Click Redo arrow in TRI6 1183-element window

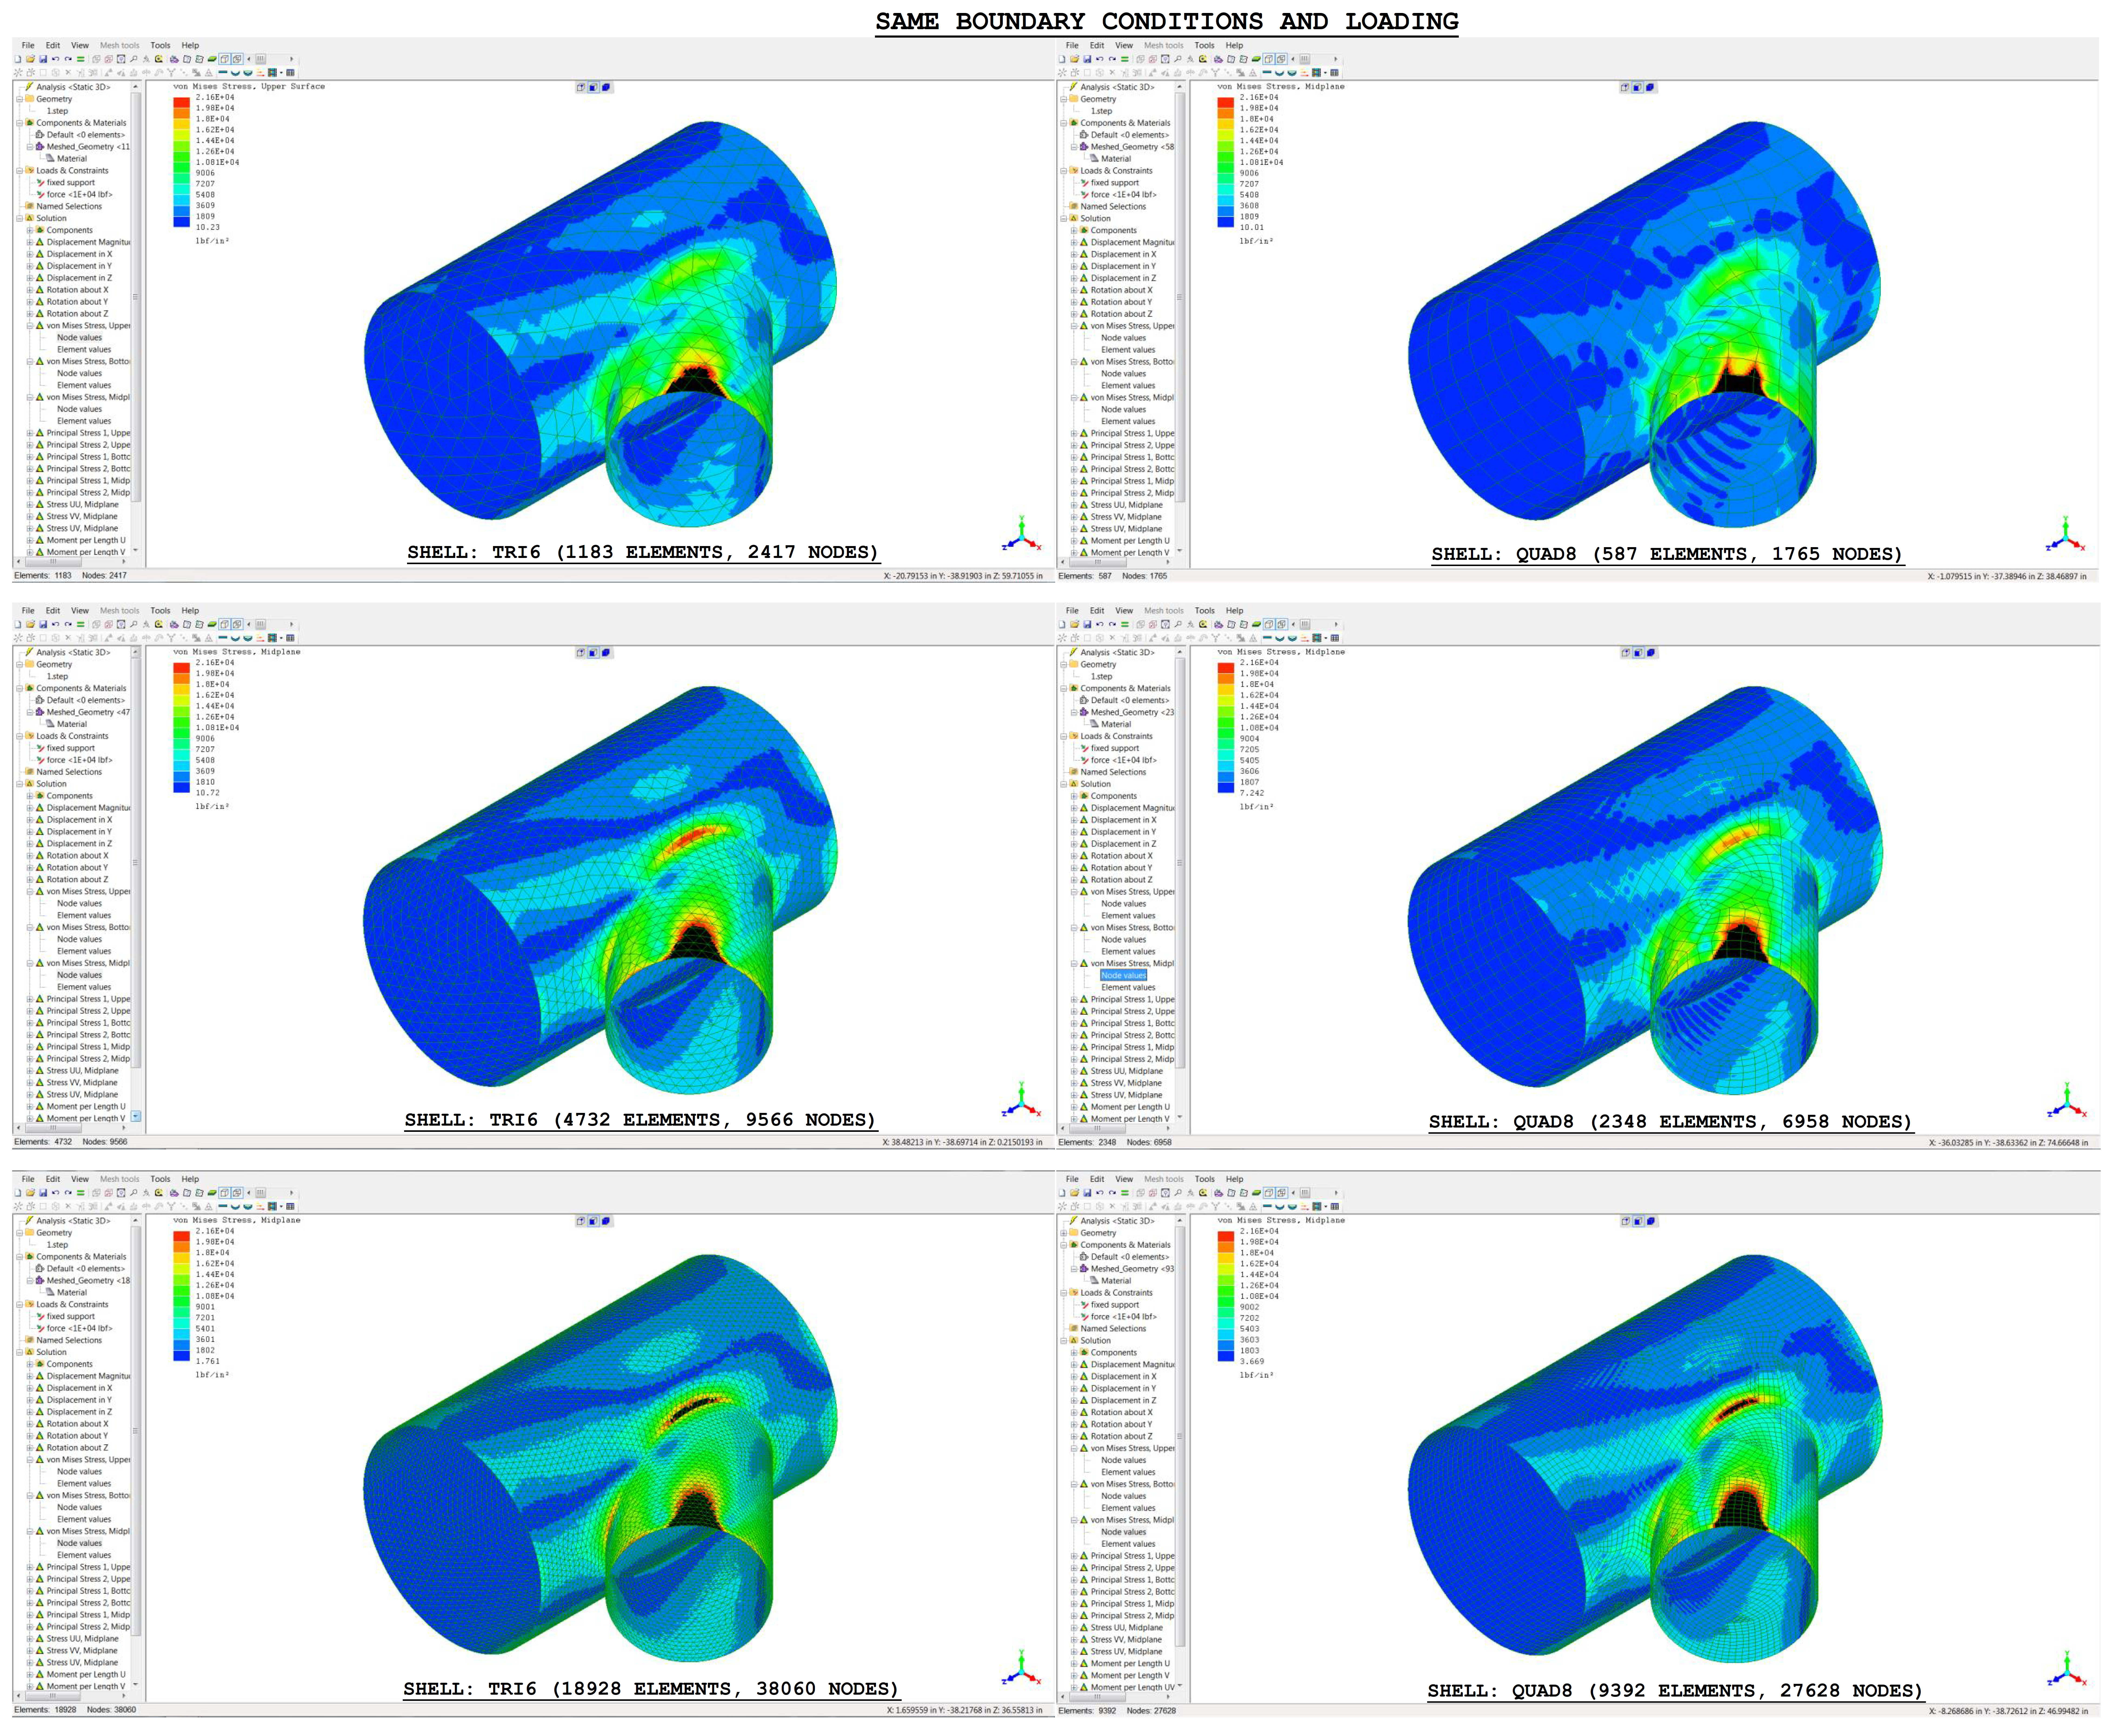[x=68, y=59]
